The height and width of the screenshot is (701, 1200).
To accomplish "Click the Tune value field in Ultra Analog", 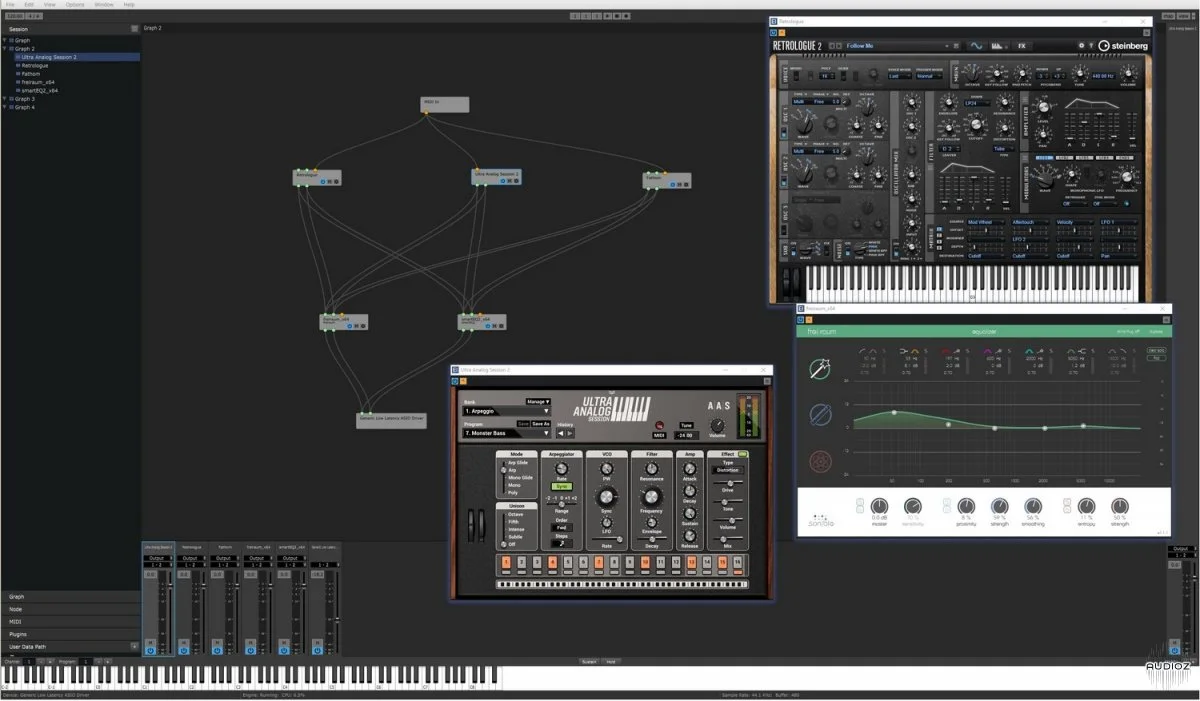I will [x=686, y=436].
